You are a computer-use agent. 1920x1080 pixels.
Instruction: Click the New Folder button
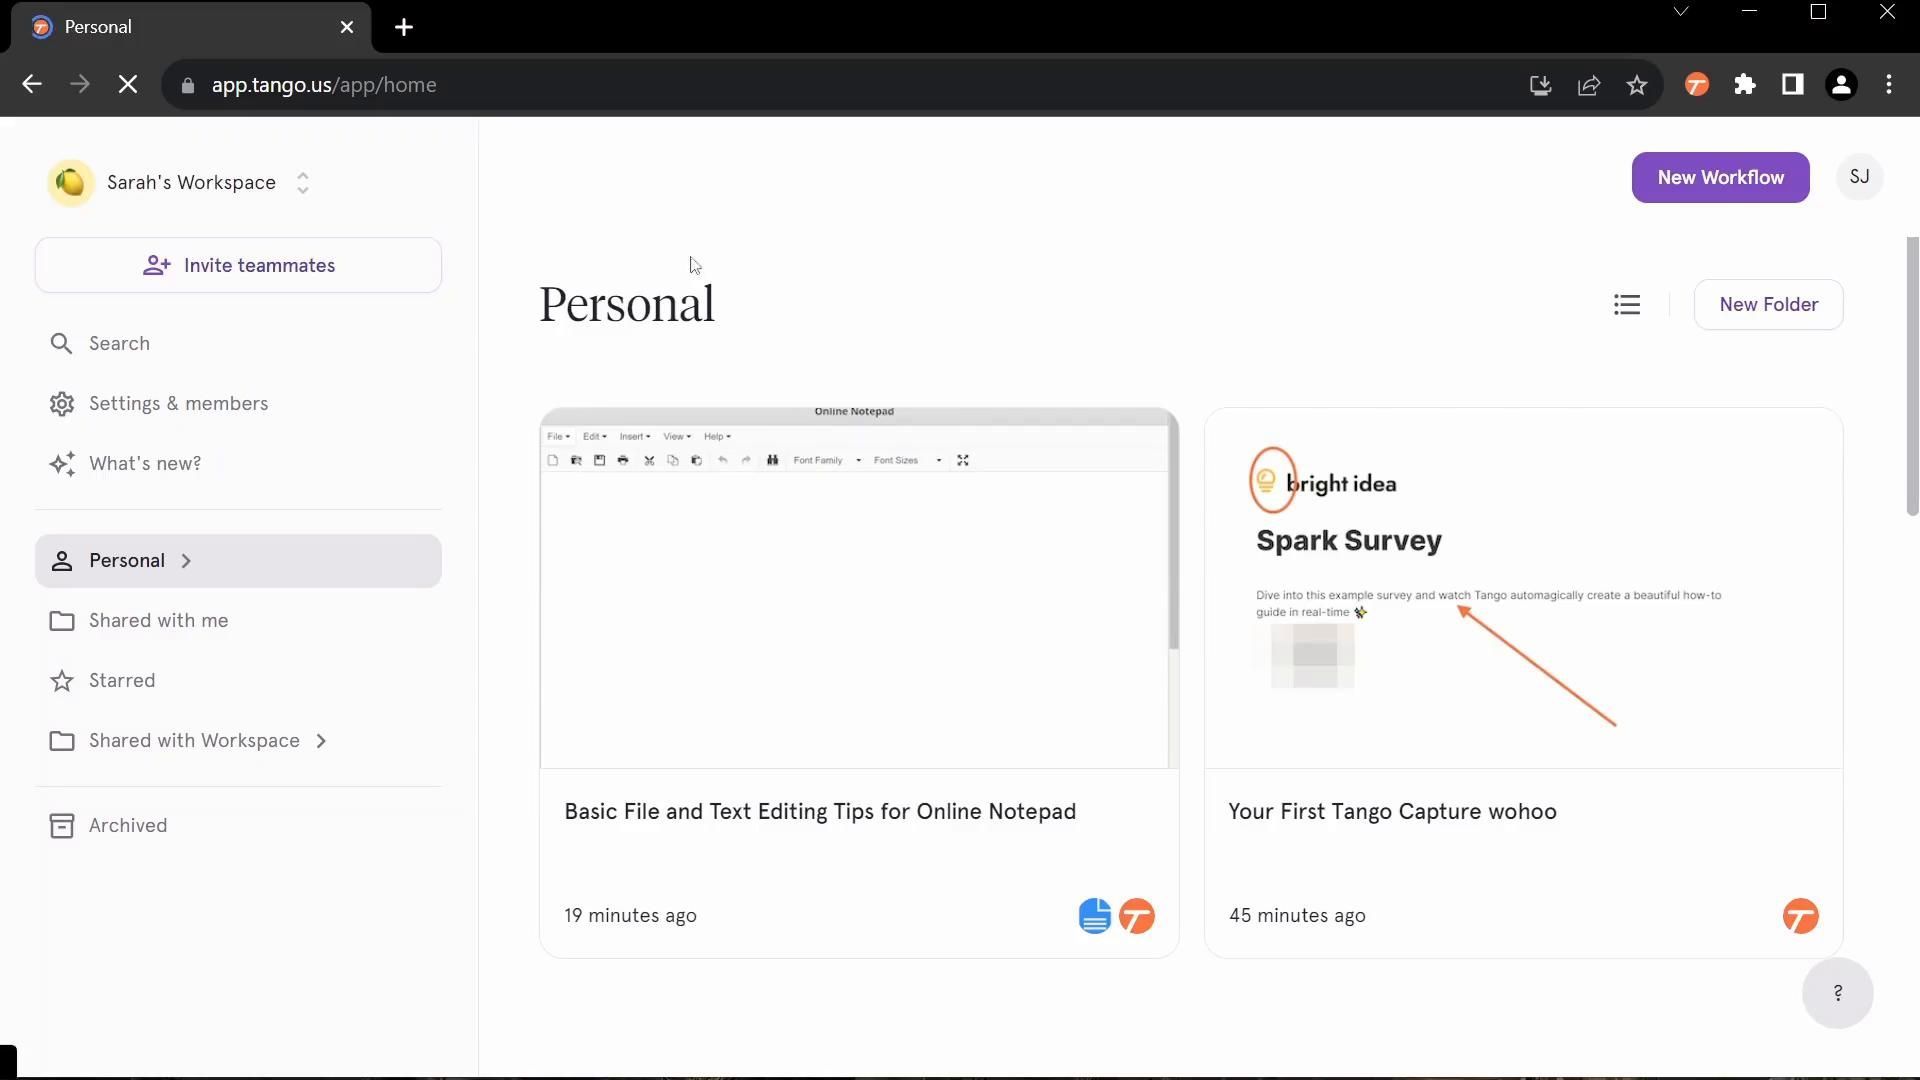pos(1768,305)
